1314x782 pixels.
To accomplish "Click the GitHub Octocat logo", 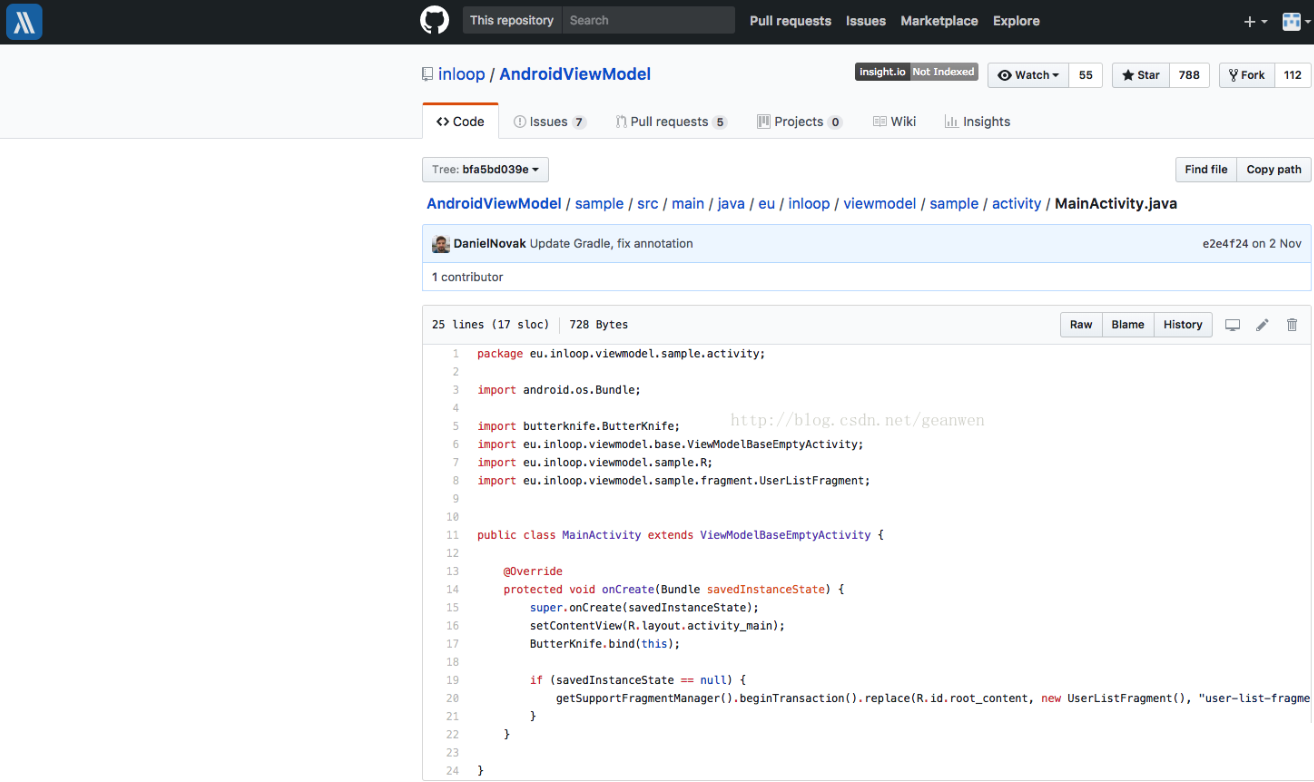I will pos(434,20).
